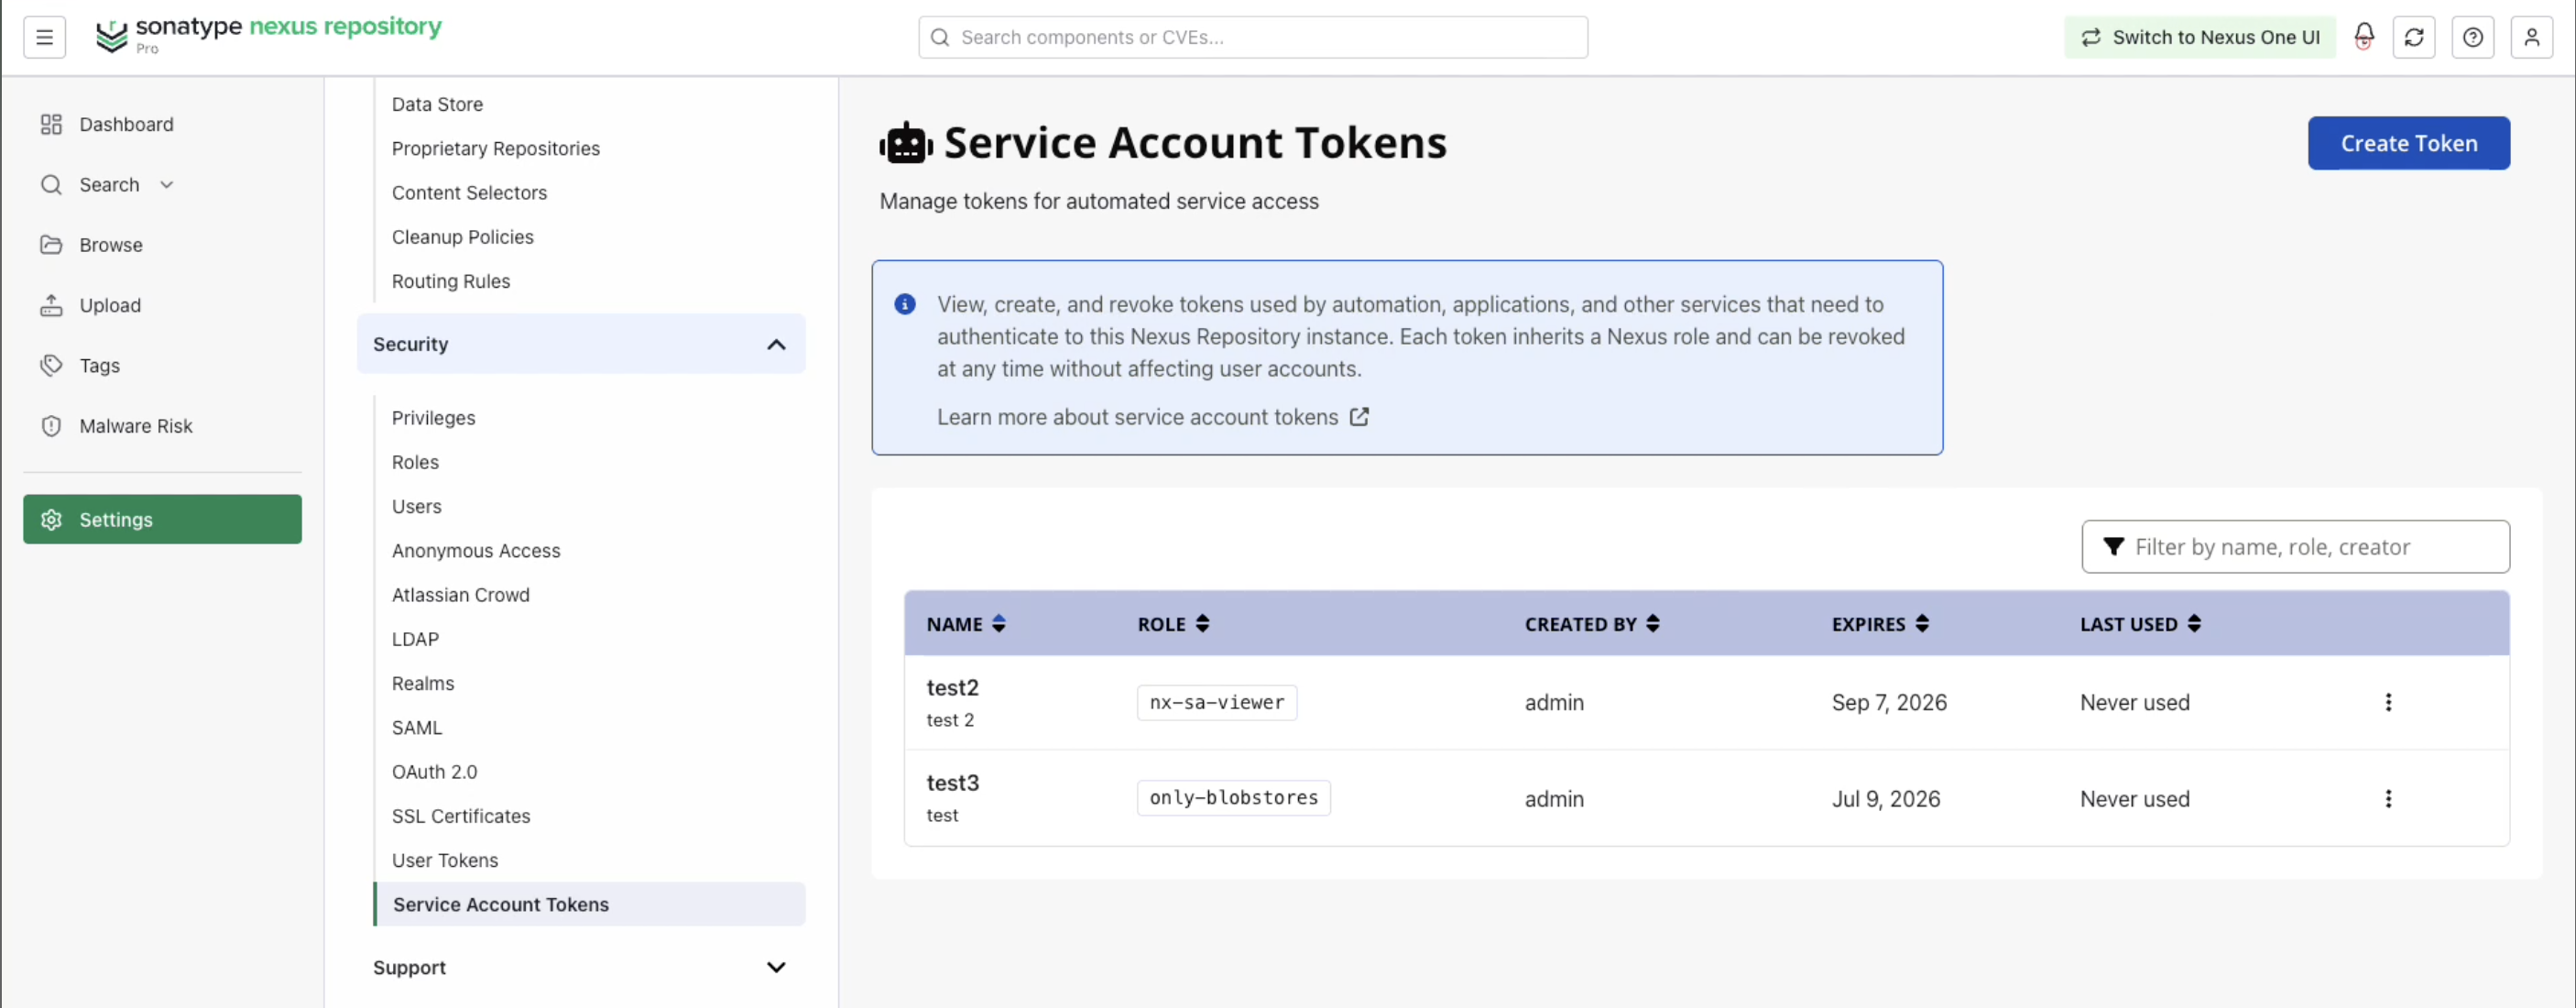
Task: Expand the Search sidebar dropdown
Action: pyautogui.click(x=166, y=185)
